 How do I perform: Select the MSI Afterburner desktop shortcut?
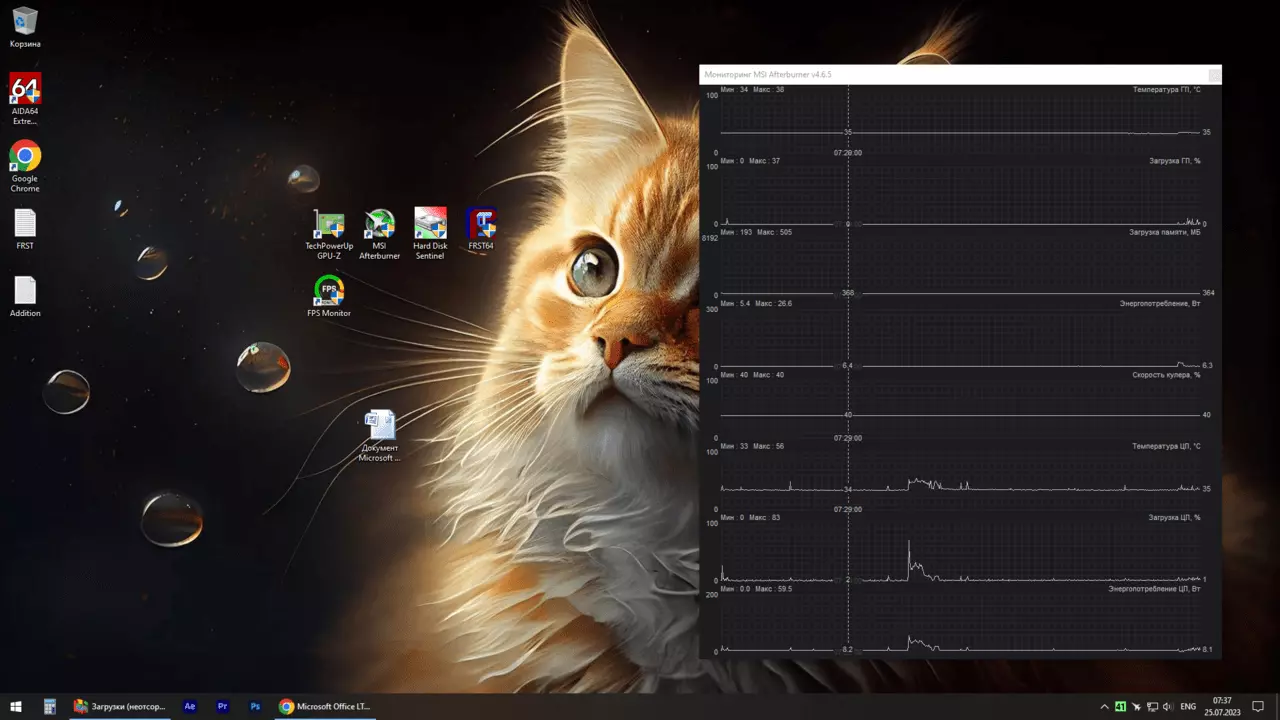[x=379, y=235]
